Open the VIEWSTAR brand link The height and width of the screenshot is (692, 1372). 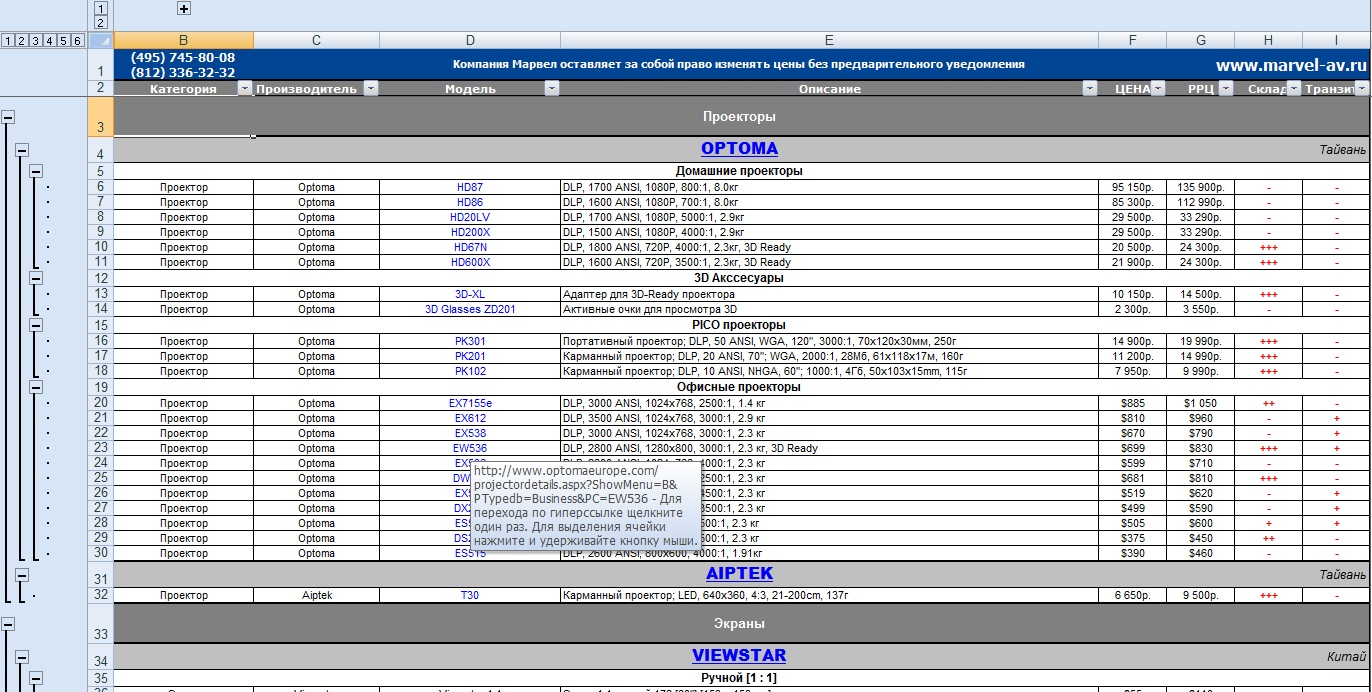click(739, 656)
